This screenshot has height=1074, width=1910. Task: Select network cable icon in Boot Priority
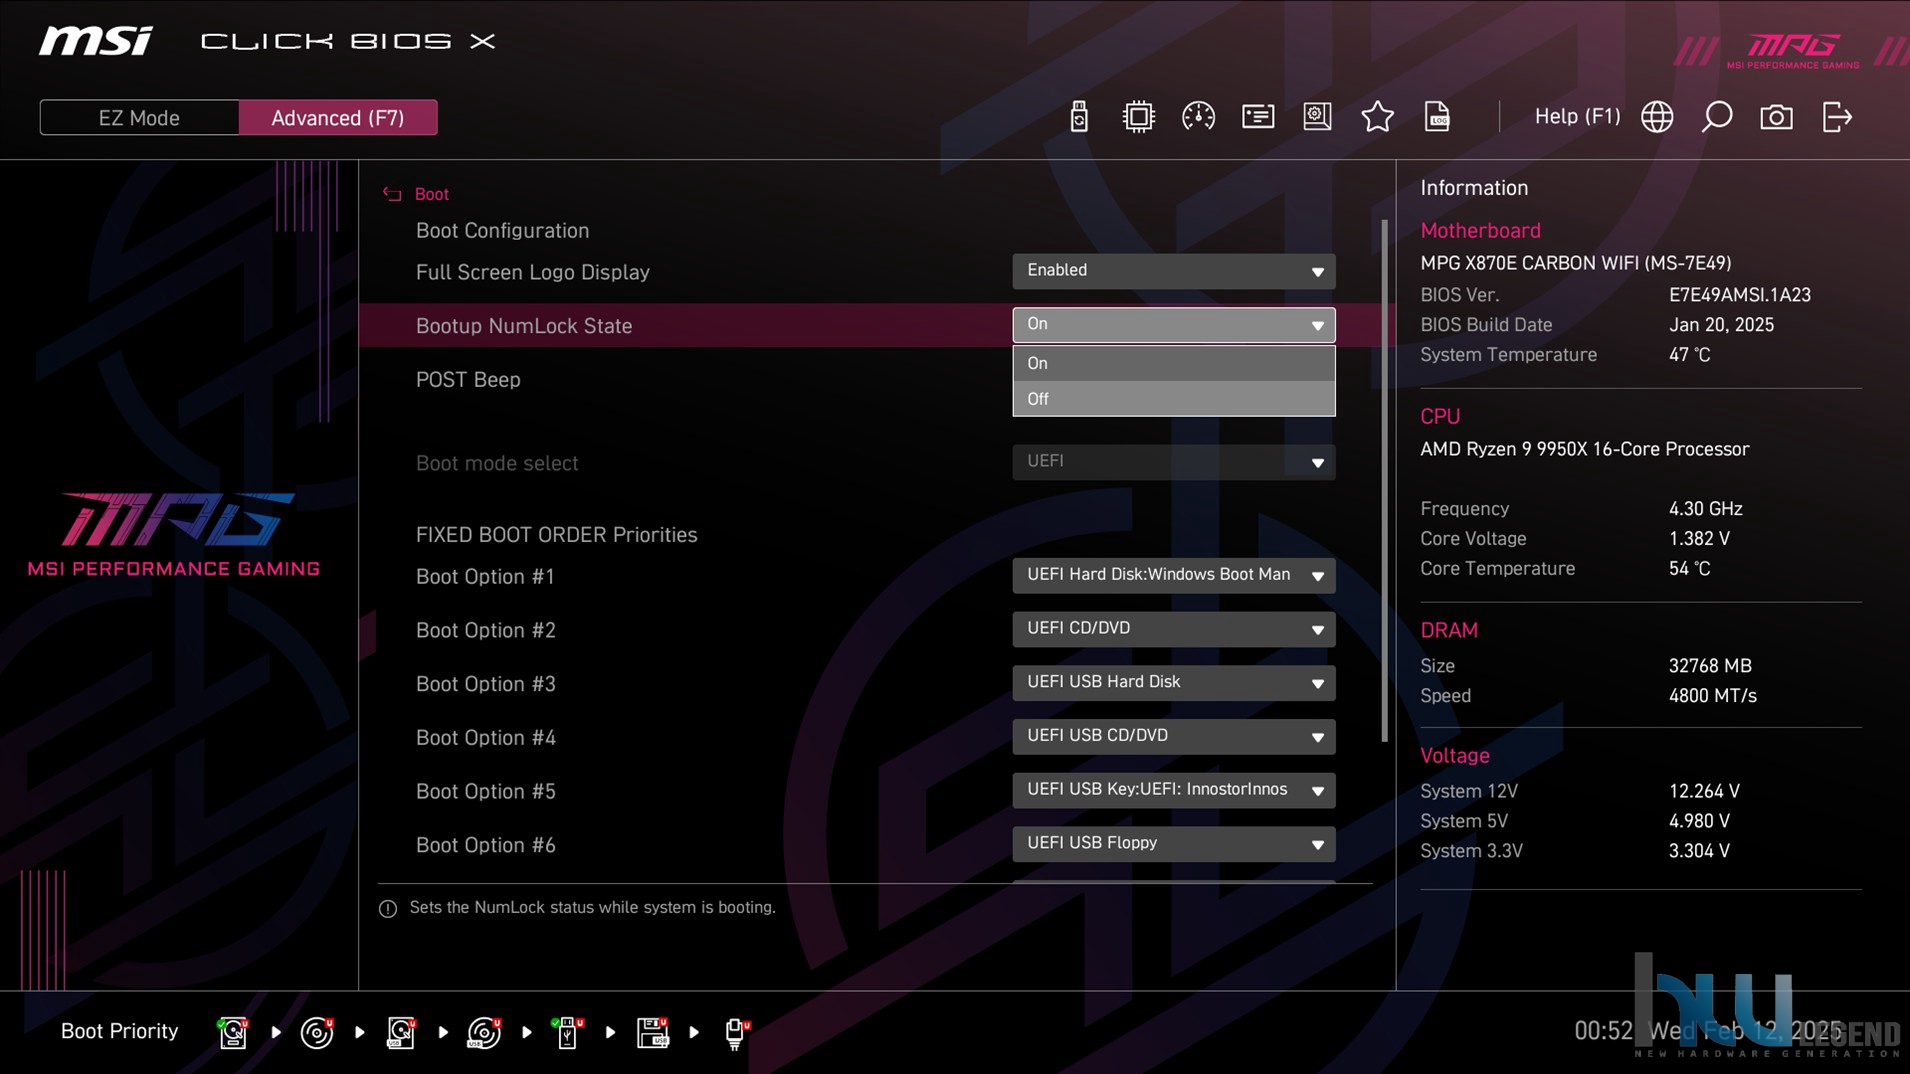point(736,1033)
